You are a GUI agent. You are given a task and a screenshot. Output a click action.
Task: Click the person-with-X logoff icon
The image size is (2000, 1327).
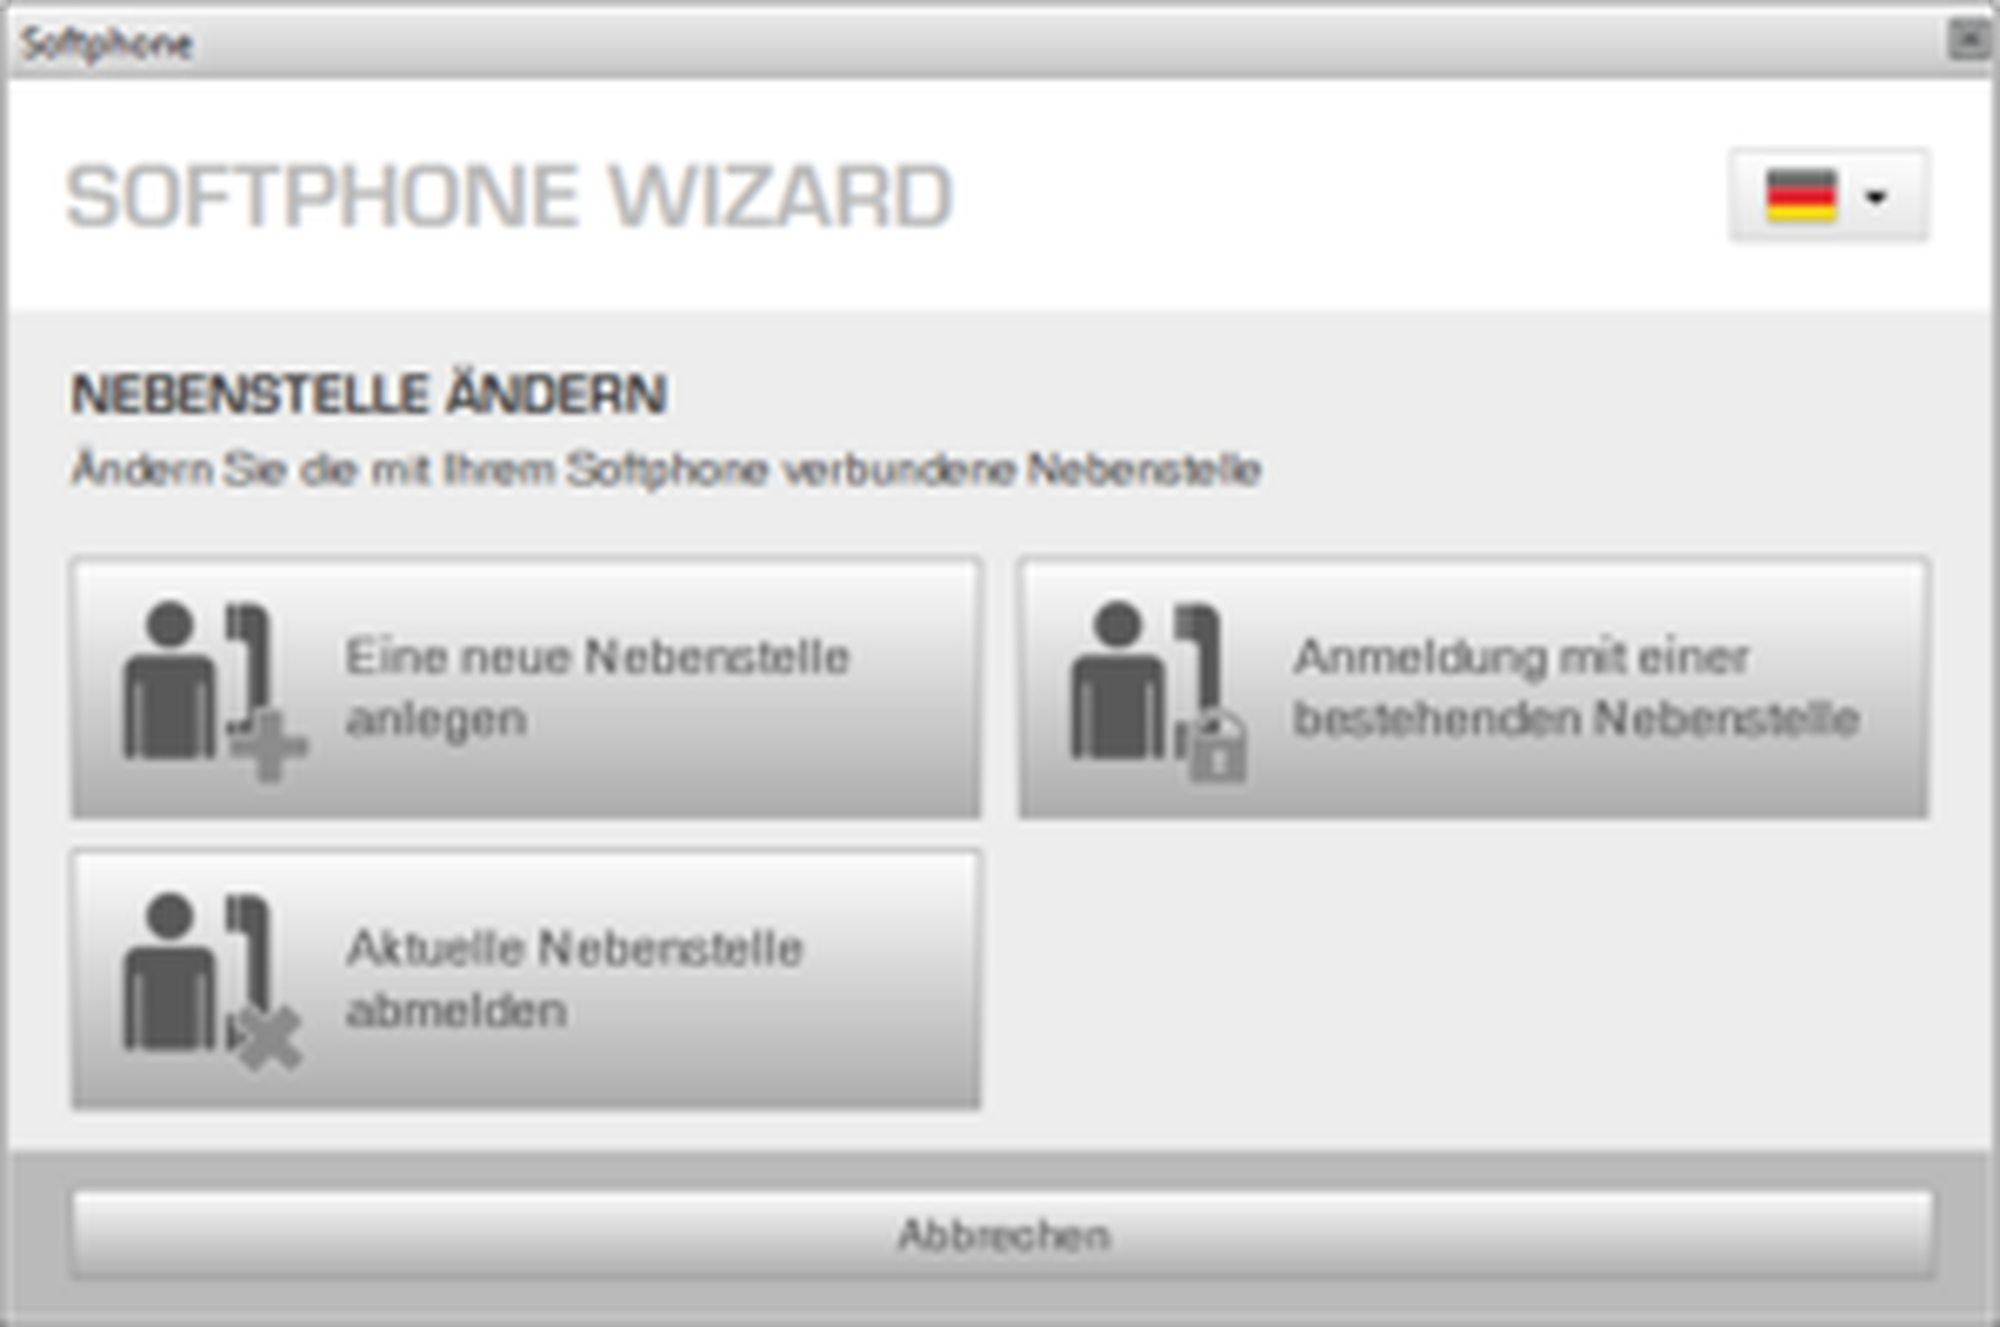point(213,982)
